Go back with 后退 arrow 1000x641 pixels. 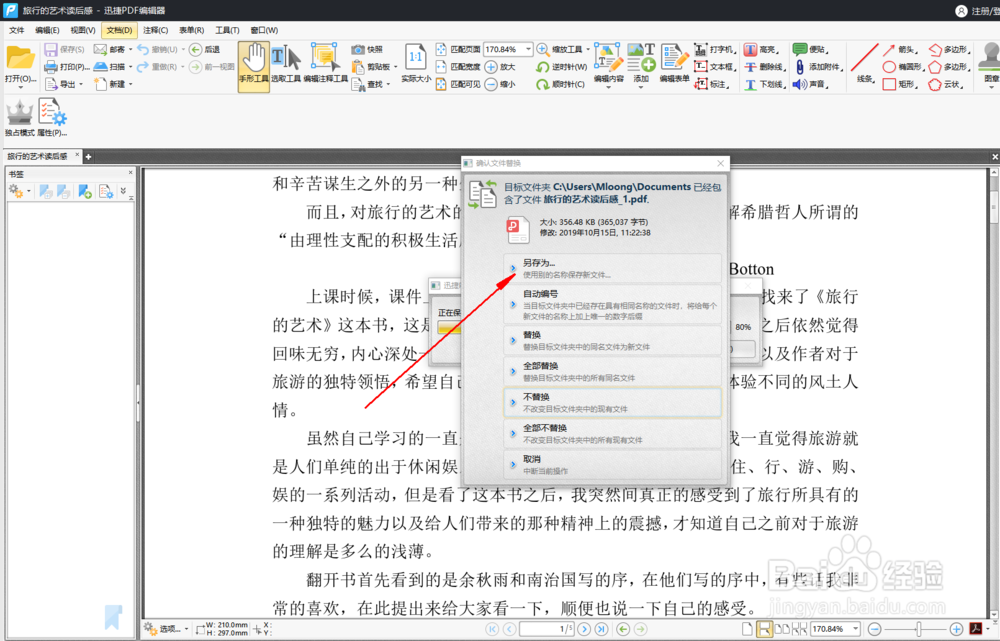(x=205, y=50)
